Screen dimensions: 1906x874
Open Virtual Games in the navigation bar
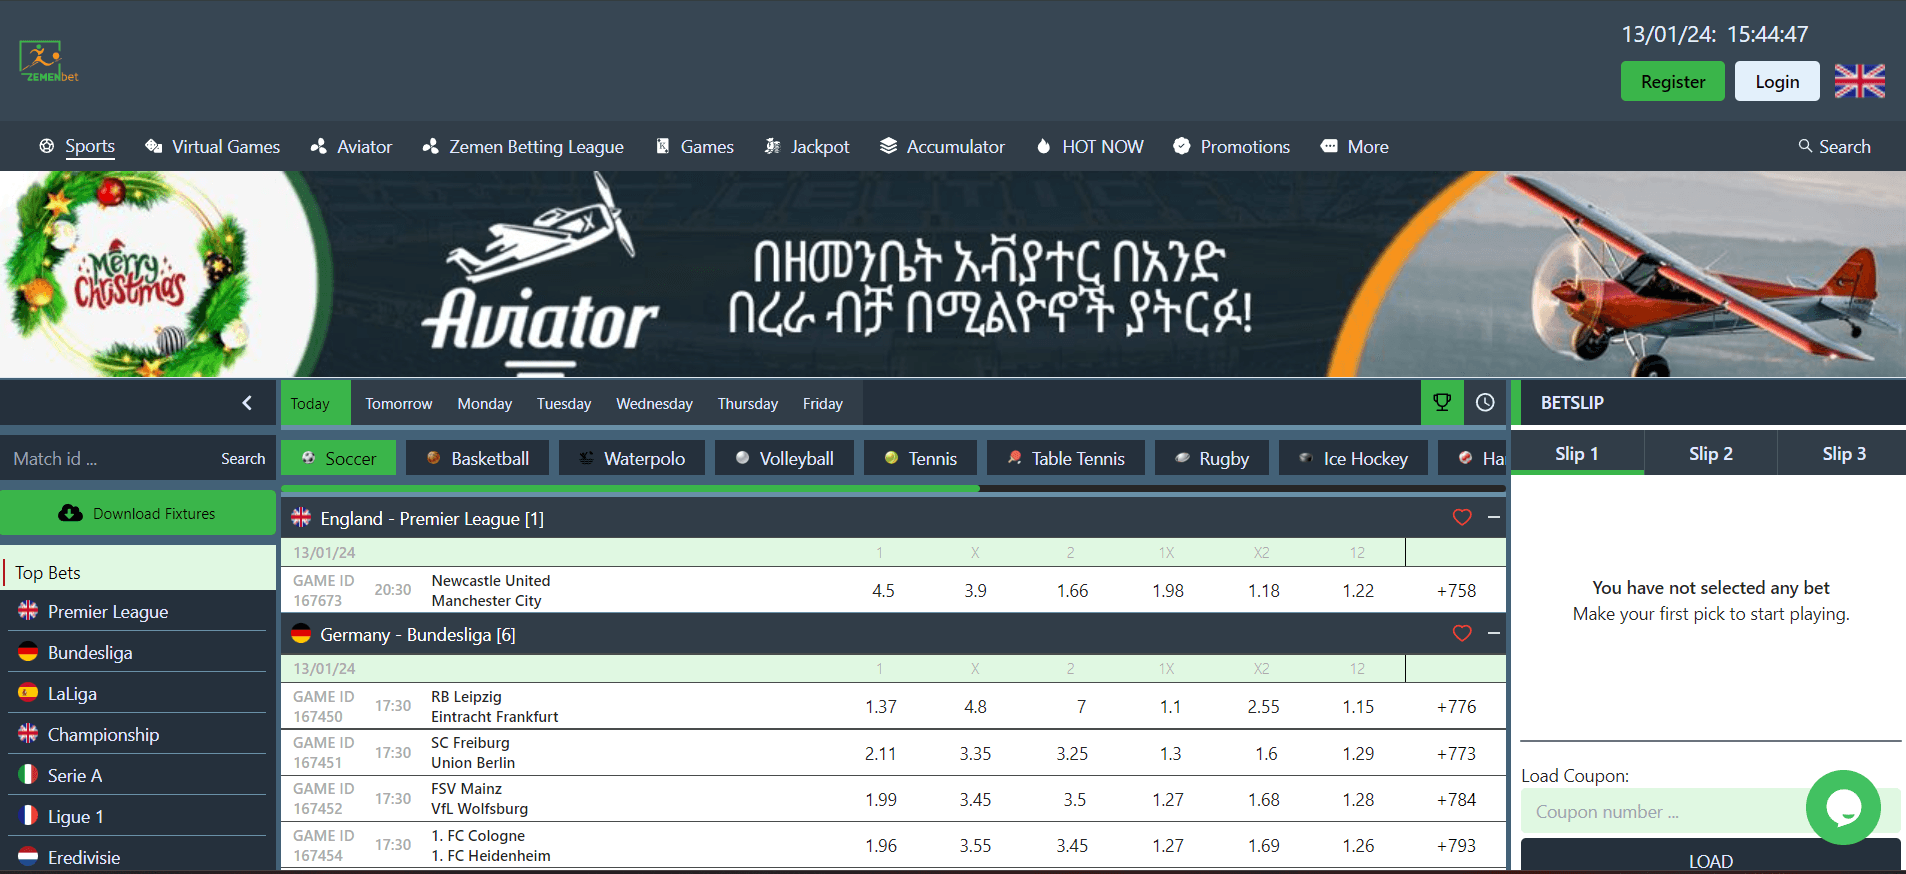pyautogui.click(x=212, y=146)
